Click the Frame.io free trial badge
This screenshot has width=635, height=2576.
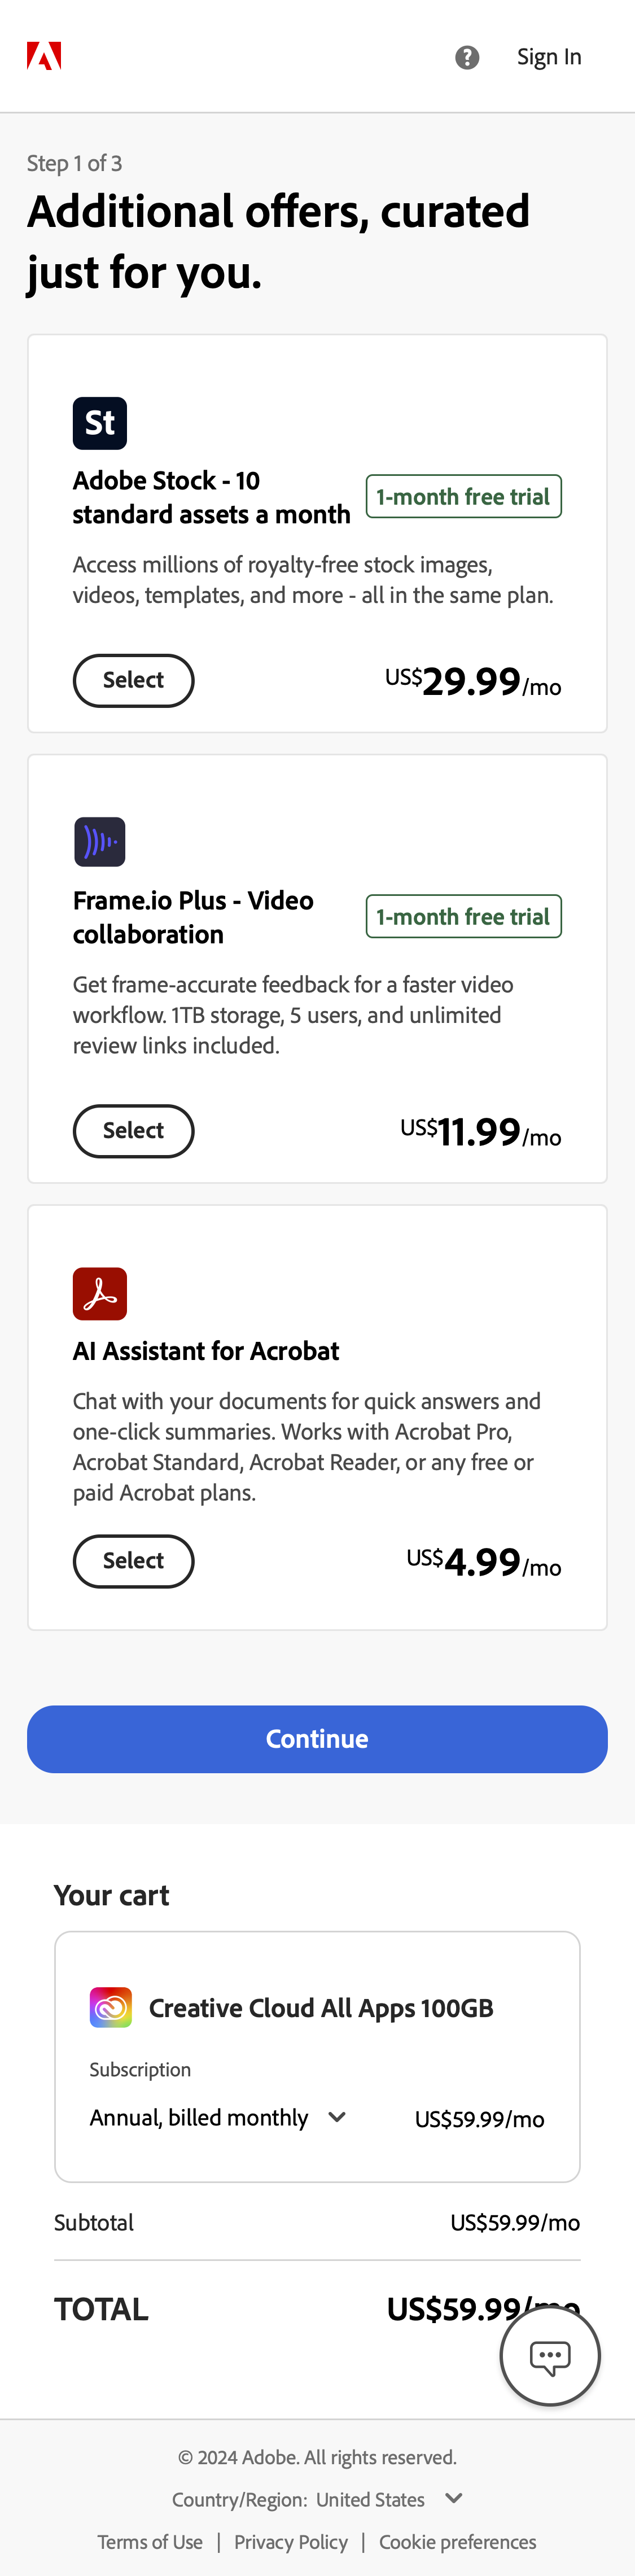pos(463,916)
